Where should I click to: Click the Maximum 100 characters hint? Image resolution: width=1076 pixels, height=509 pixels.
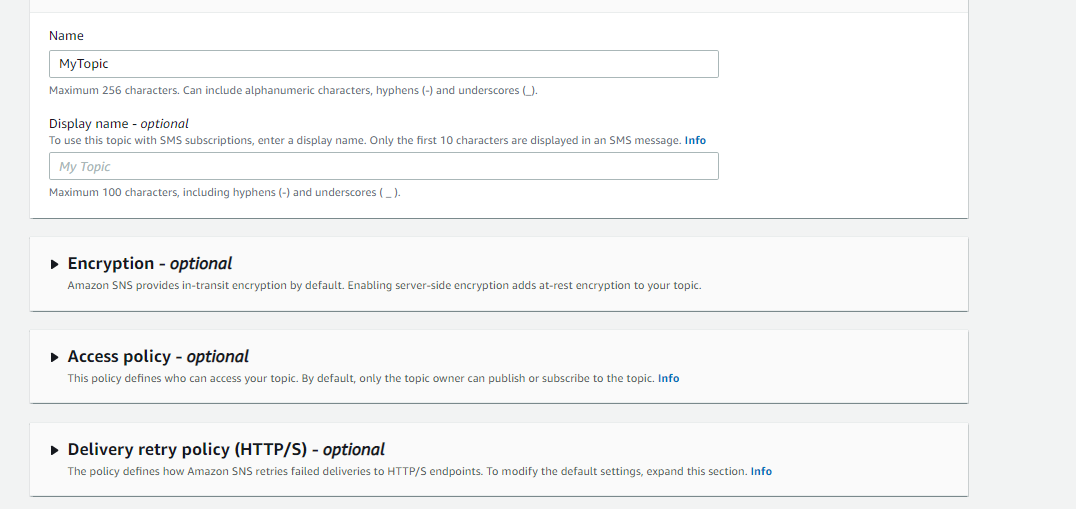[x=225, y=192]
